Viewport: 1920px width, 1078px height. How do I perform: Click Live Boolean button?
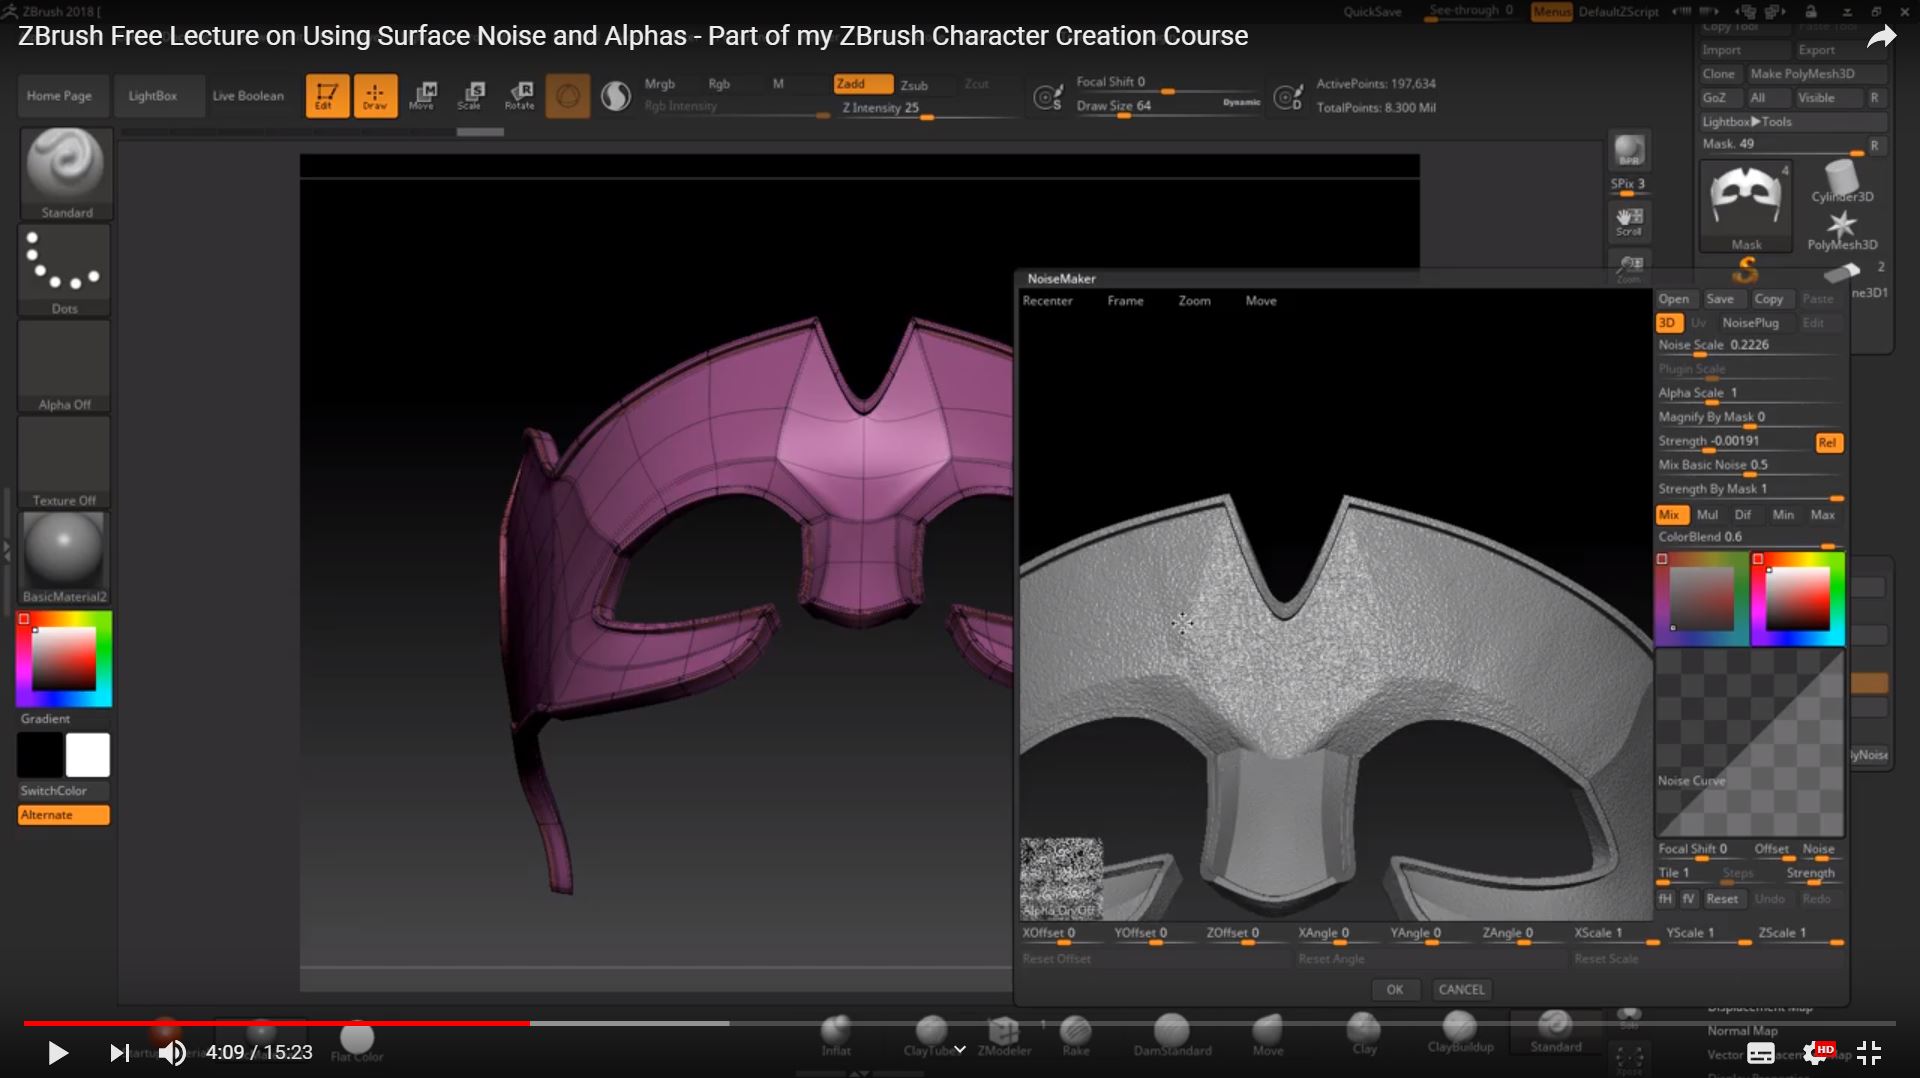pos(248,96)
